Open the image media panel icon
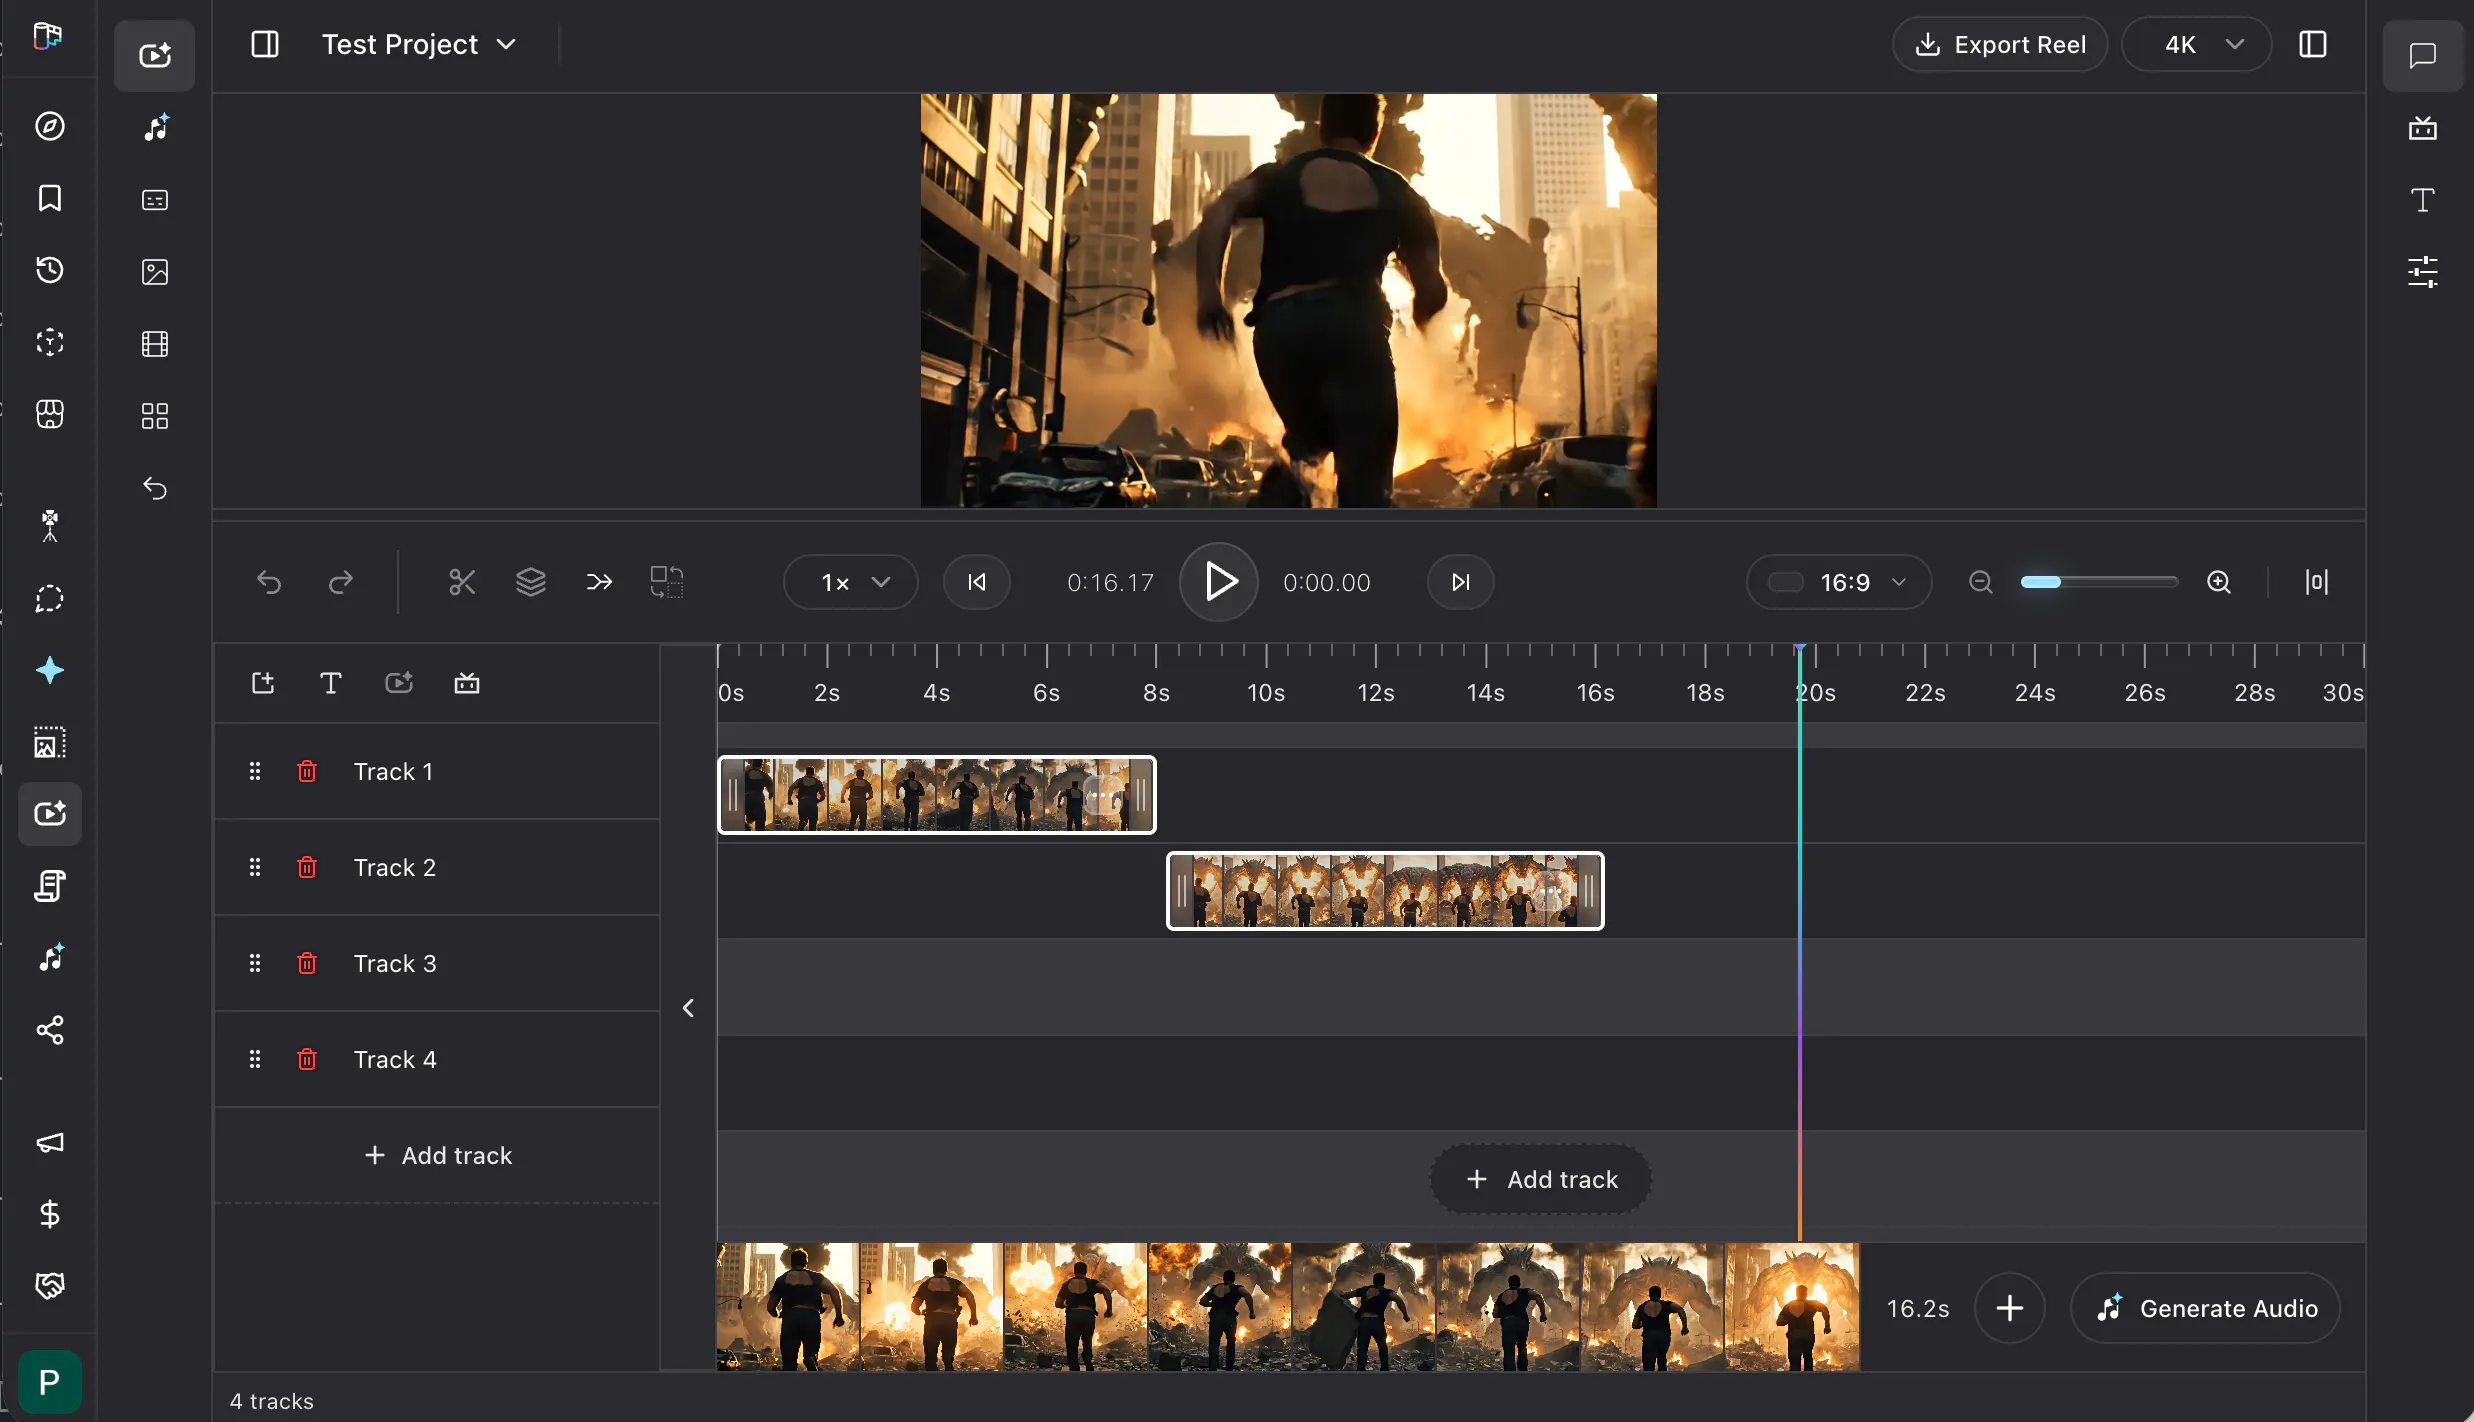Screen dimensions: 2474x1422 pos(155,272)
